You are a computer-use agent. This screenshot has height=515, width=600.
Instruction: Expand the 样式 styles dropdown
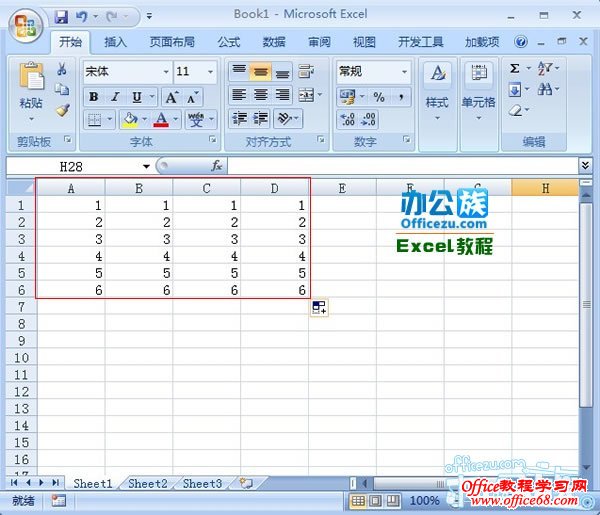coord(438,118)
